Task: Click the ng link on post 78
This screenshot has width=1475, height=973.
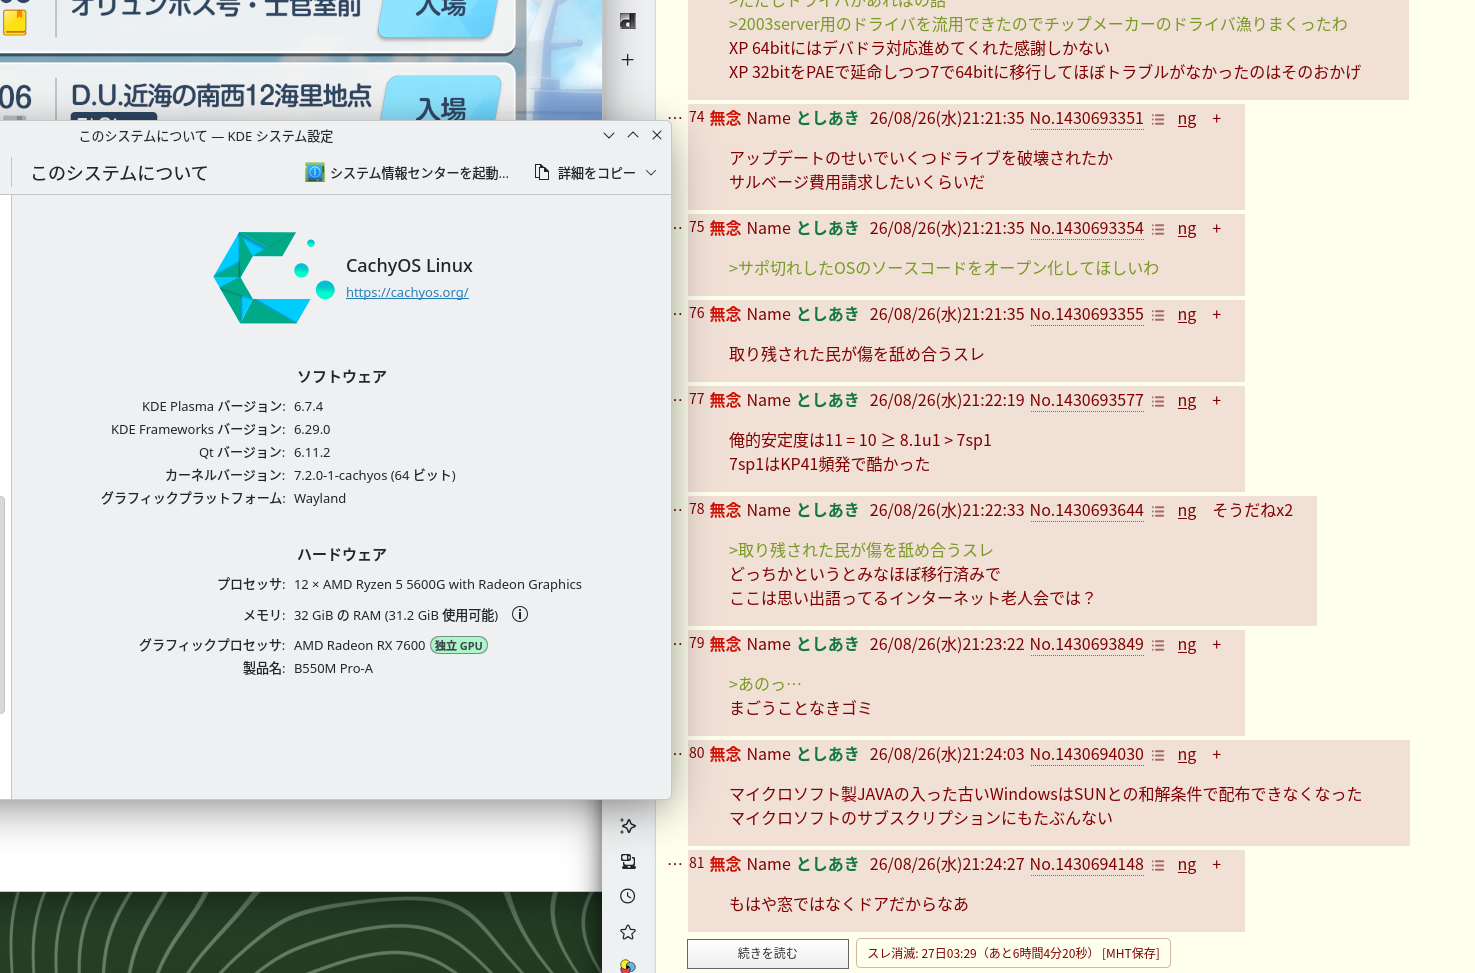Action: click(x=1187, y=510)
